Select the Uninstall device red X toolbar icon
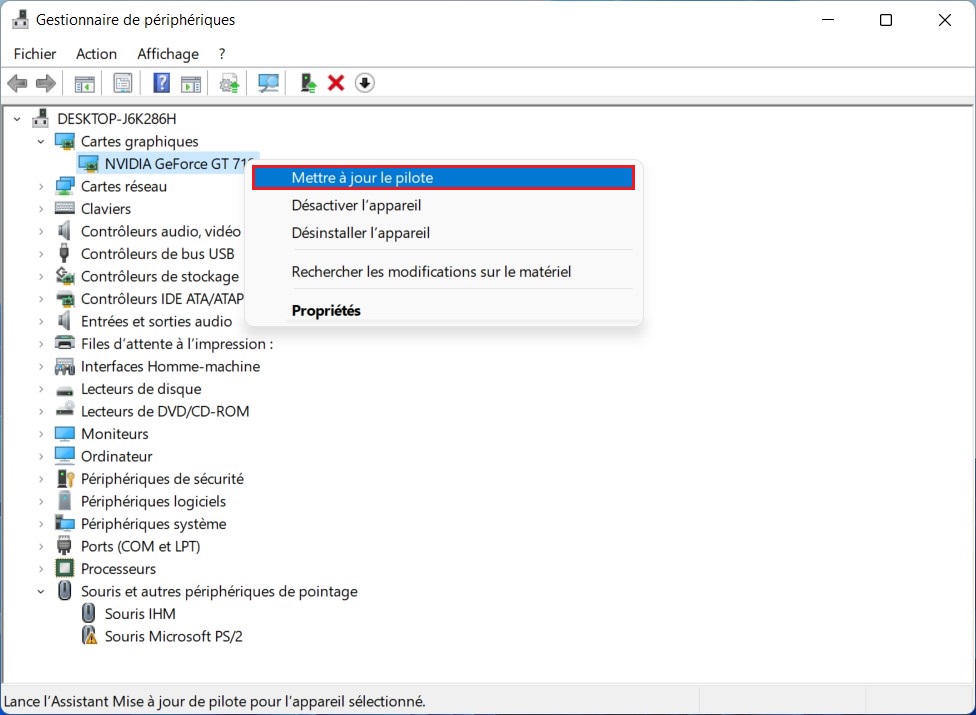976x715 pixels. pyautogui.click(x=334, y=82)
